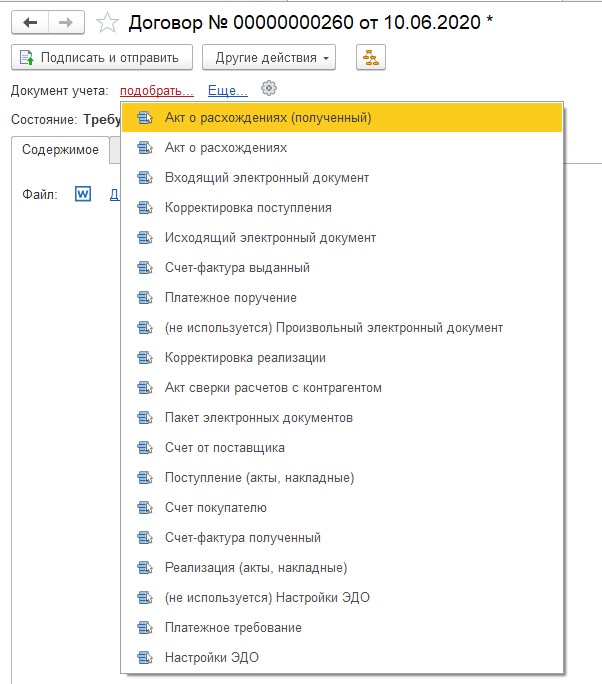
Task: Select Счет-фактура полученный
Action: point(342,537)
